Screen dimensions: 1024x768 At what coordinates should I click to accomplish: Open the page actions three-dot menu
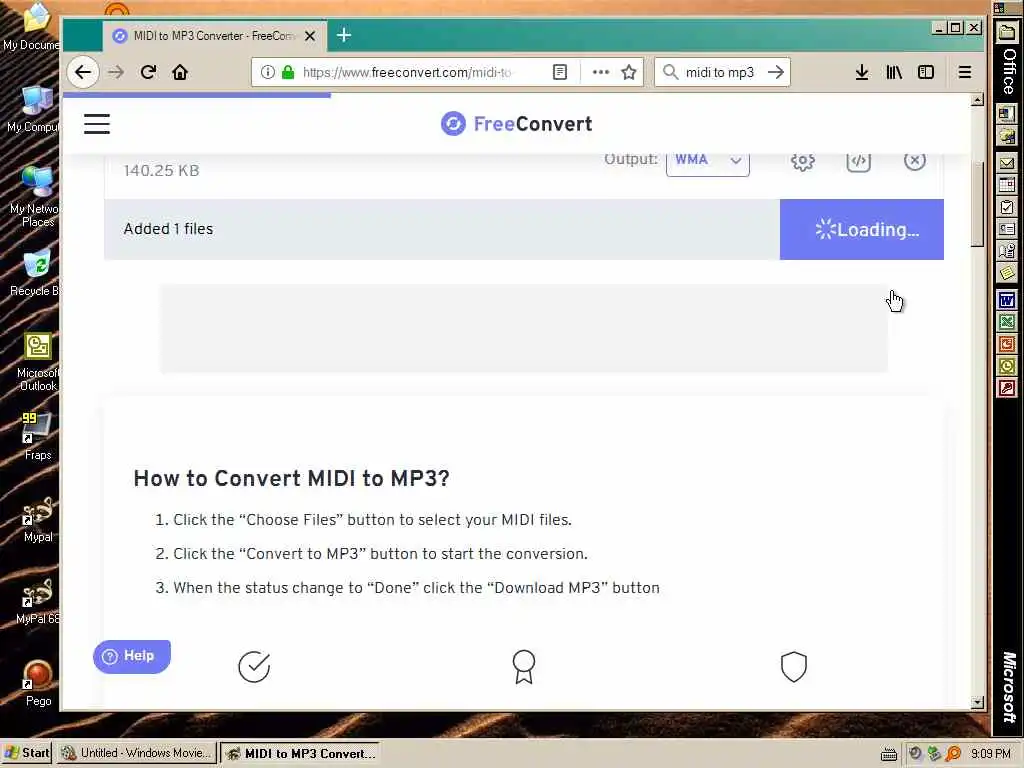point(600,72)
